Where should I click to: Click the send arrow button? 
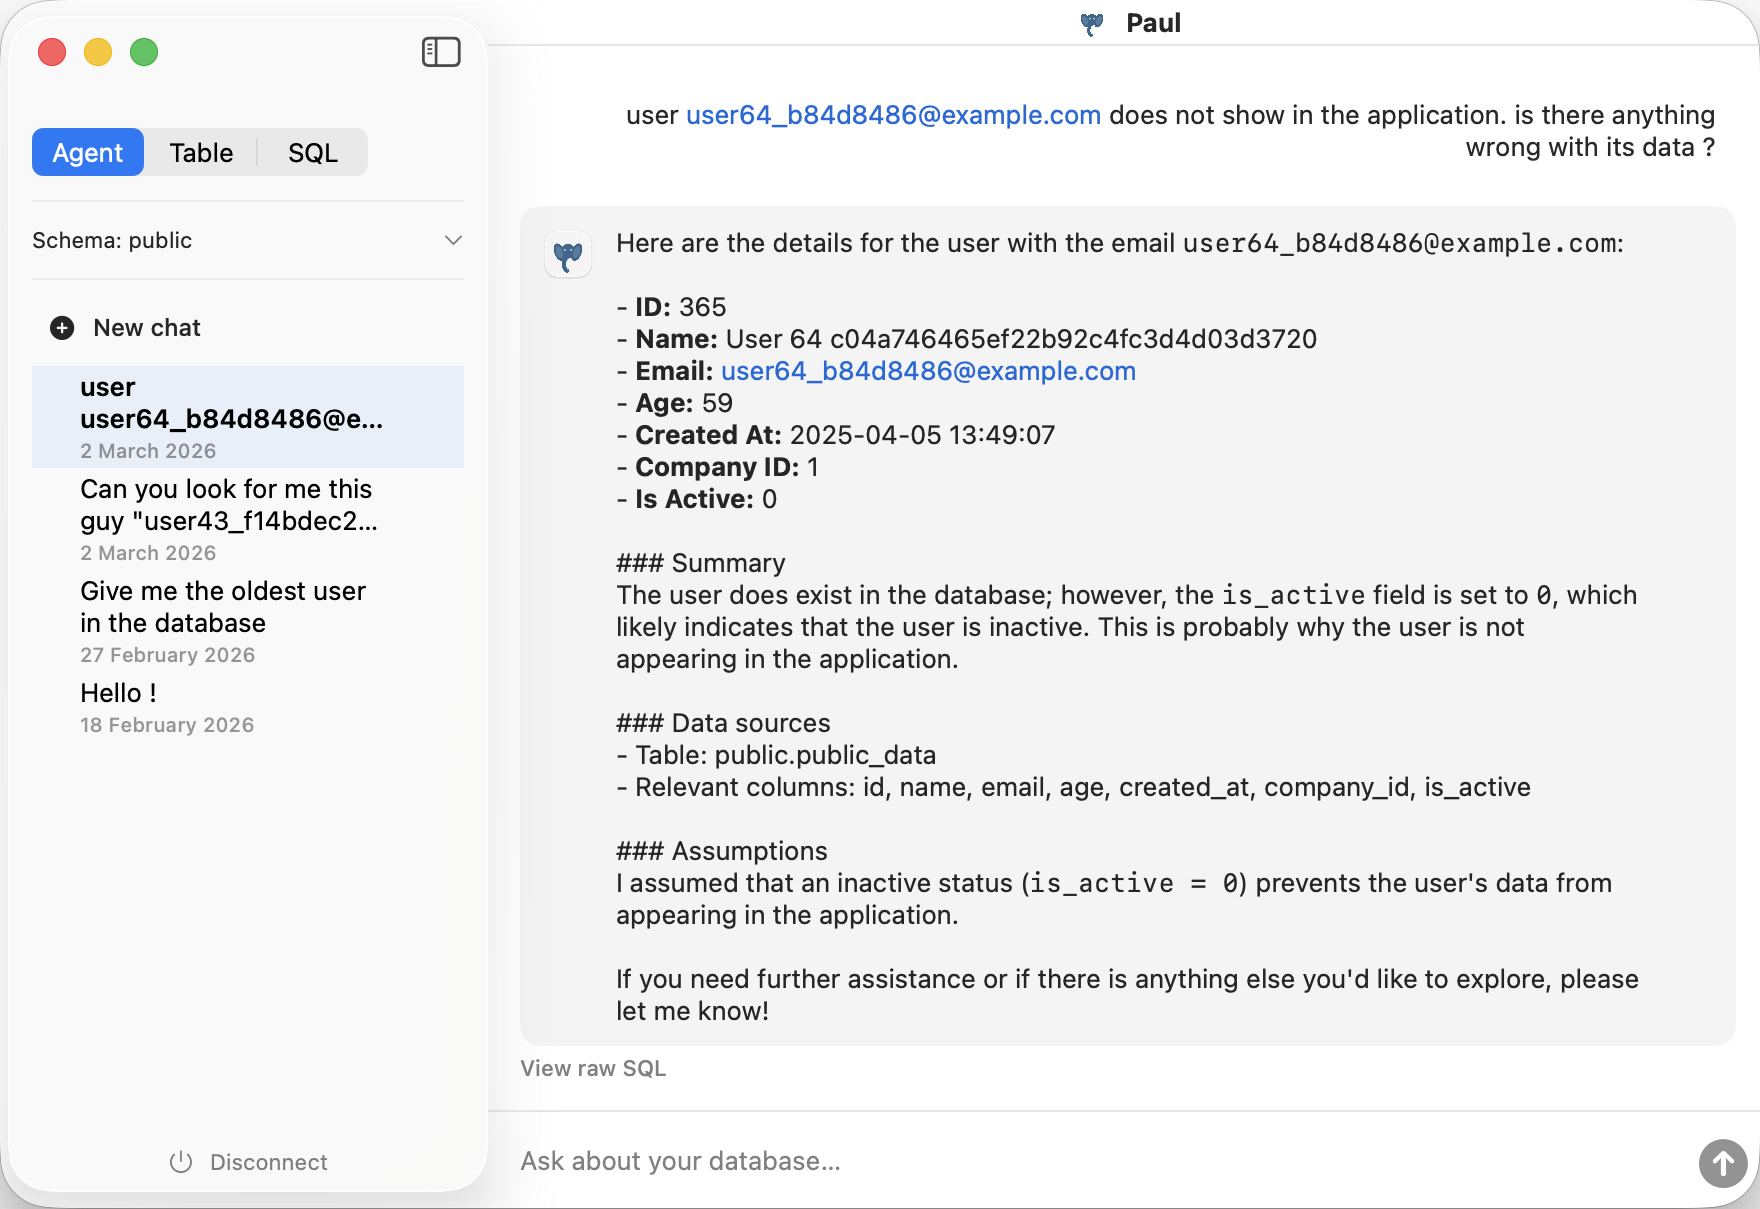[1722, 1163]
